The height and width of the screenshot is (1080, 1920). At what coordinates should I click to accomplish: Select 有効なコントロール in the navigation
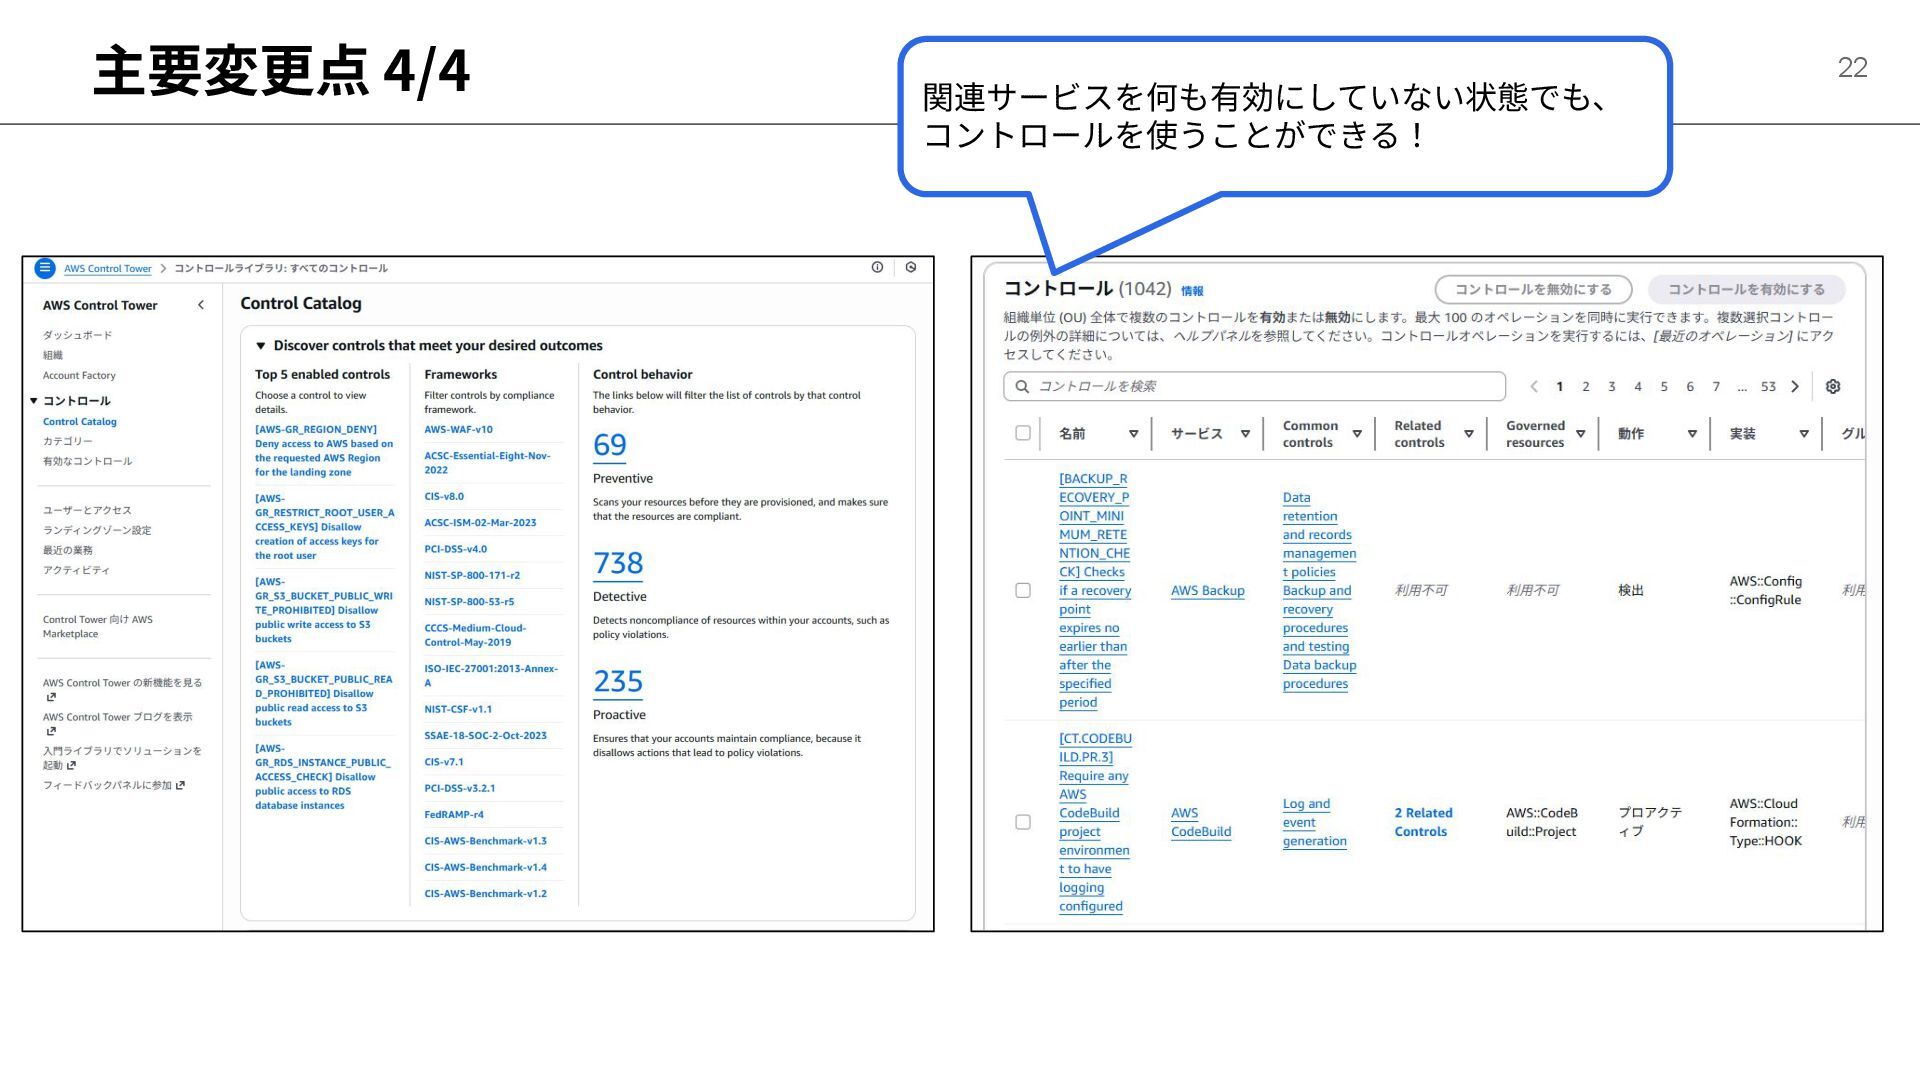[x=87, y=461]
